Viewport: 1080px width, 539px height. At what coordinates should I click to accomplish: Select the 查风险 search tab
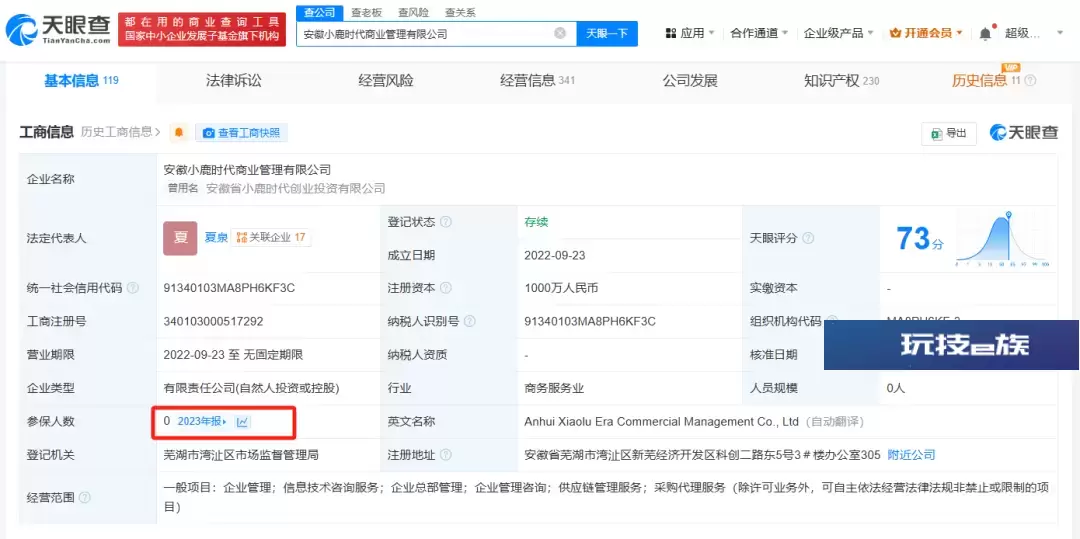coord(413,12)
